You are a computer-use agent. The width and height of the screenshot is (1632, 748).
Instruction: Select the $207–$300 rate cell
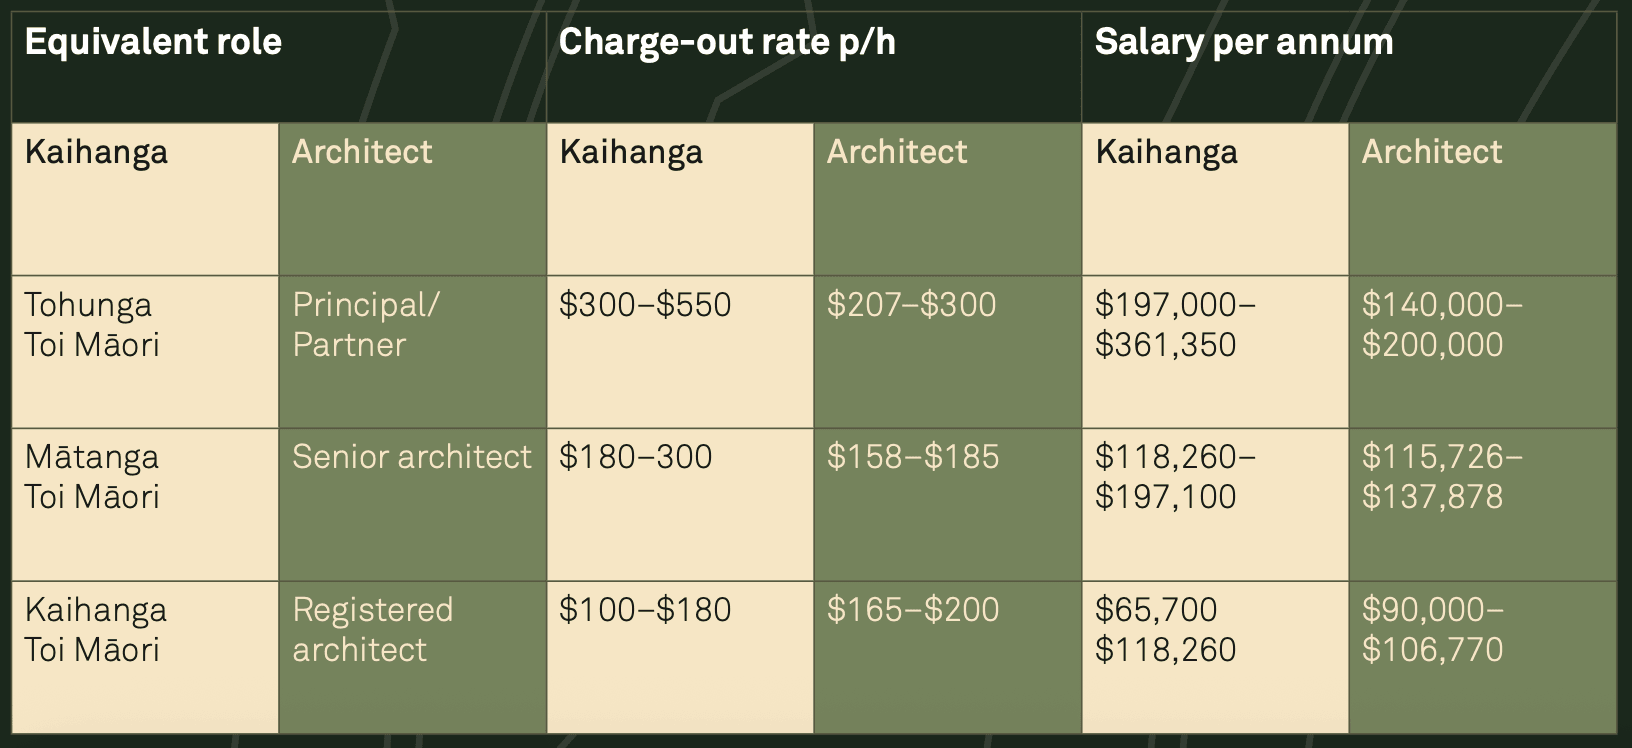point(911,305)
